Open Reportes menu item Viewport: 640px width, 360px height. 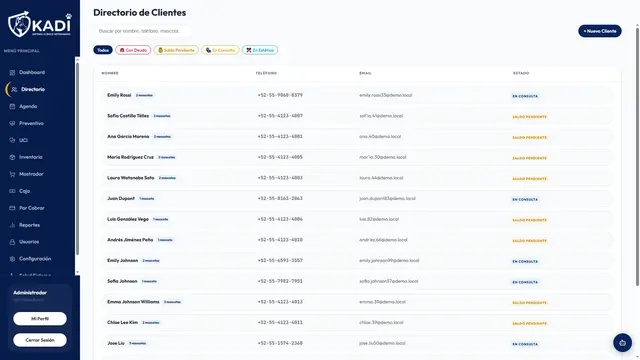[29, 225]
